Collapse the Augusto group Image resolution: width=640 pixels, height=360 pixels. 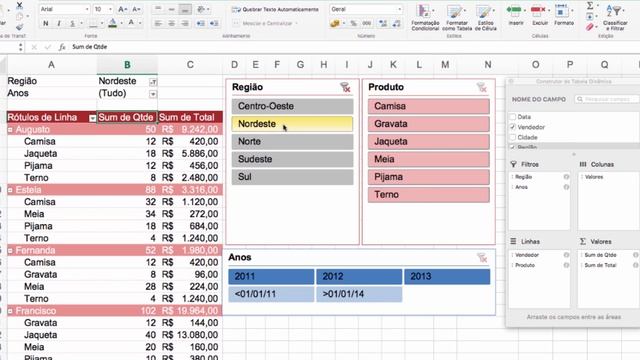tap(10, 130)
